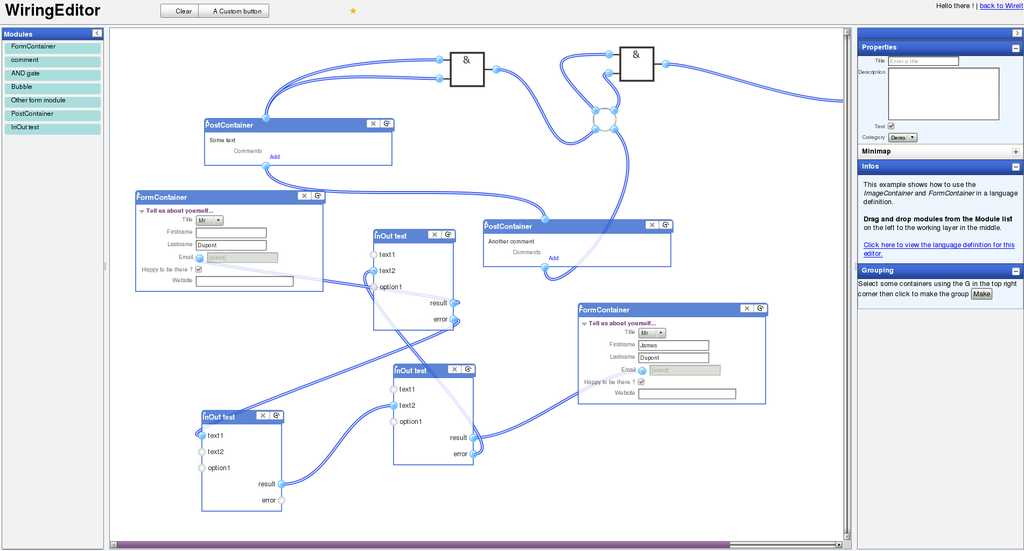
Task: Click result terminal of bottom-left InOut test
Action: click(282, 484)
